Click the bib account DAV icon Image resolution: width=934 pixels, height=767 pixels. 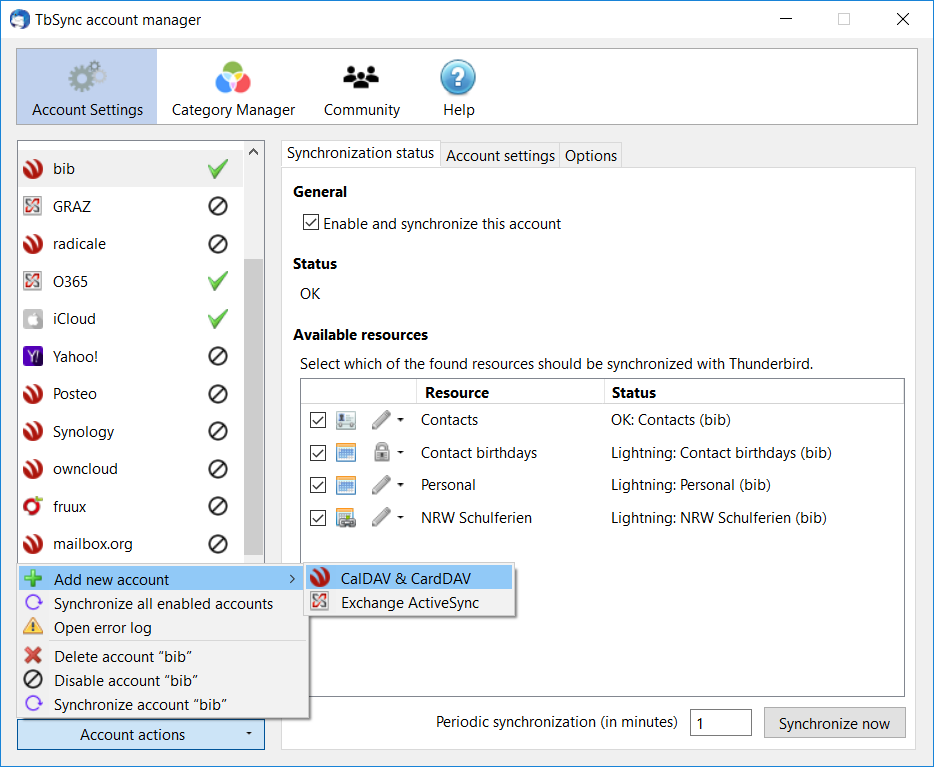click(x=33, y=169)
